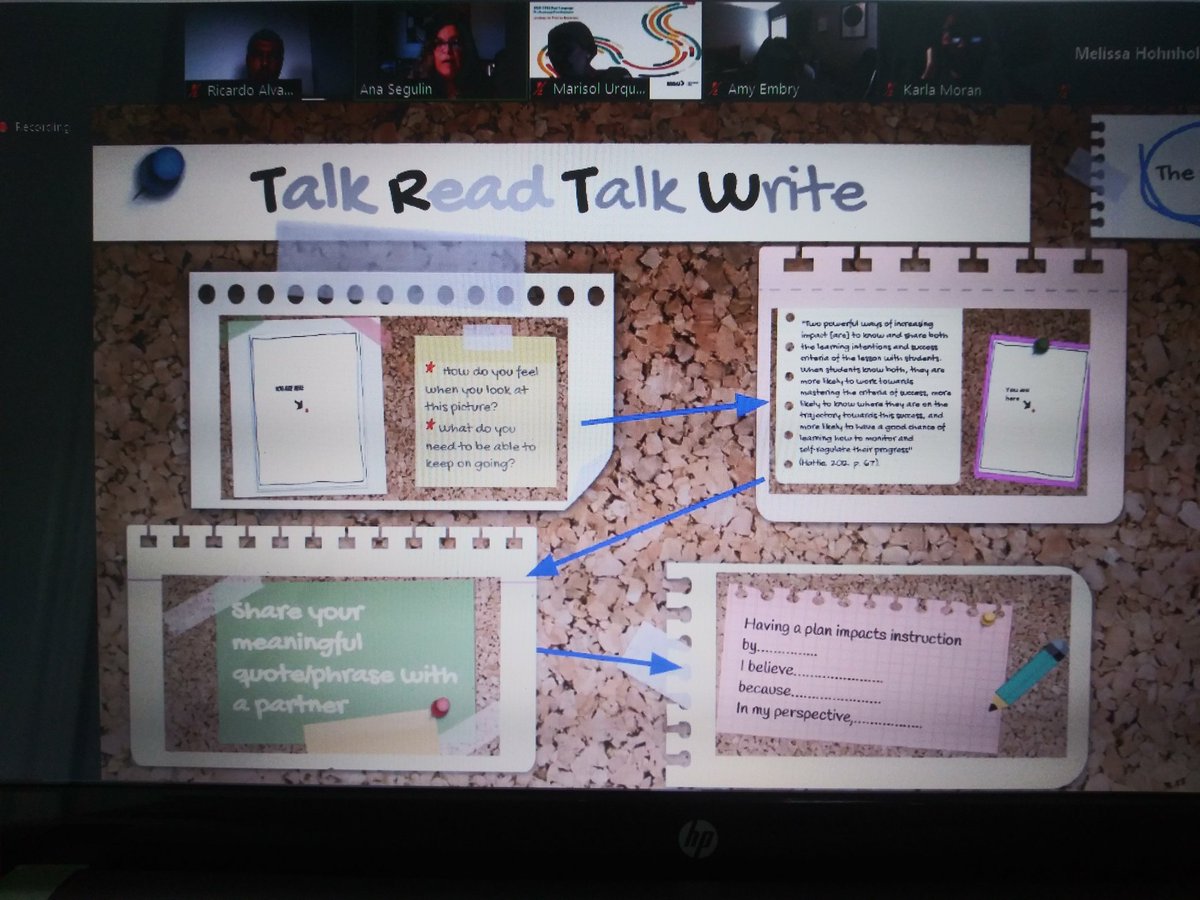Open the purple-framed You are here picture
Screen dimensions: 1200x900
pyautogui.click(x=1032, y=409)
